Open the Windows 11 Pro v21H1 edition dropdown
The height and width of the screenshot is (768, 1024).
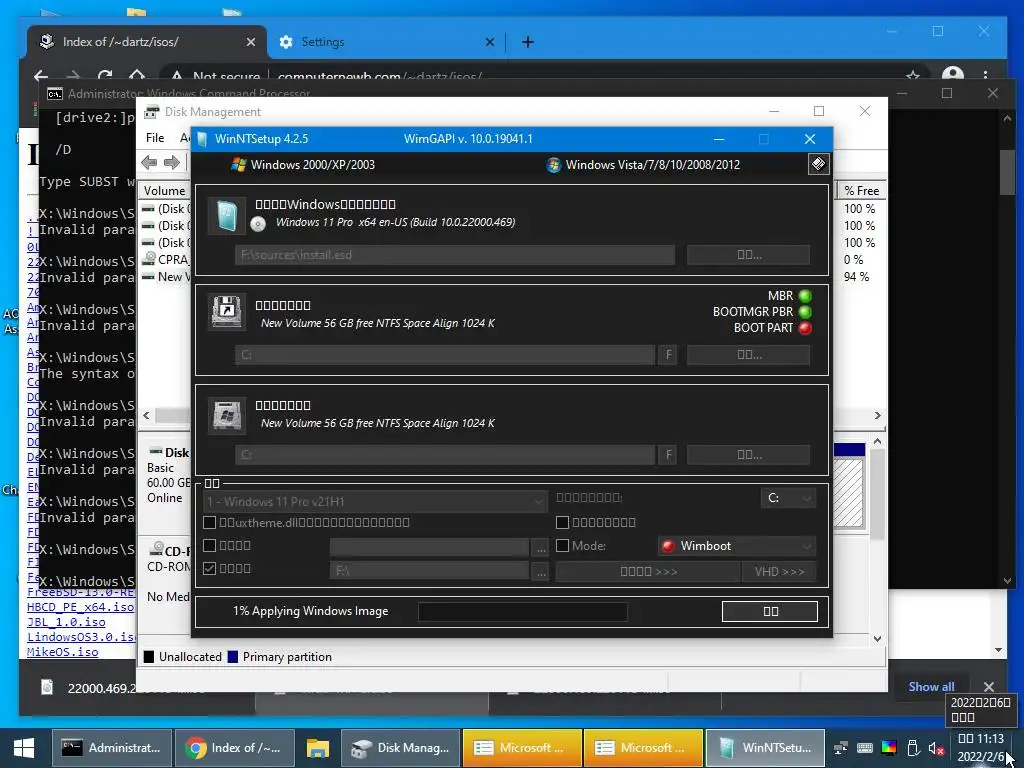[x=375, y=502]
